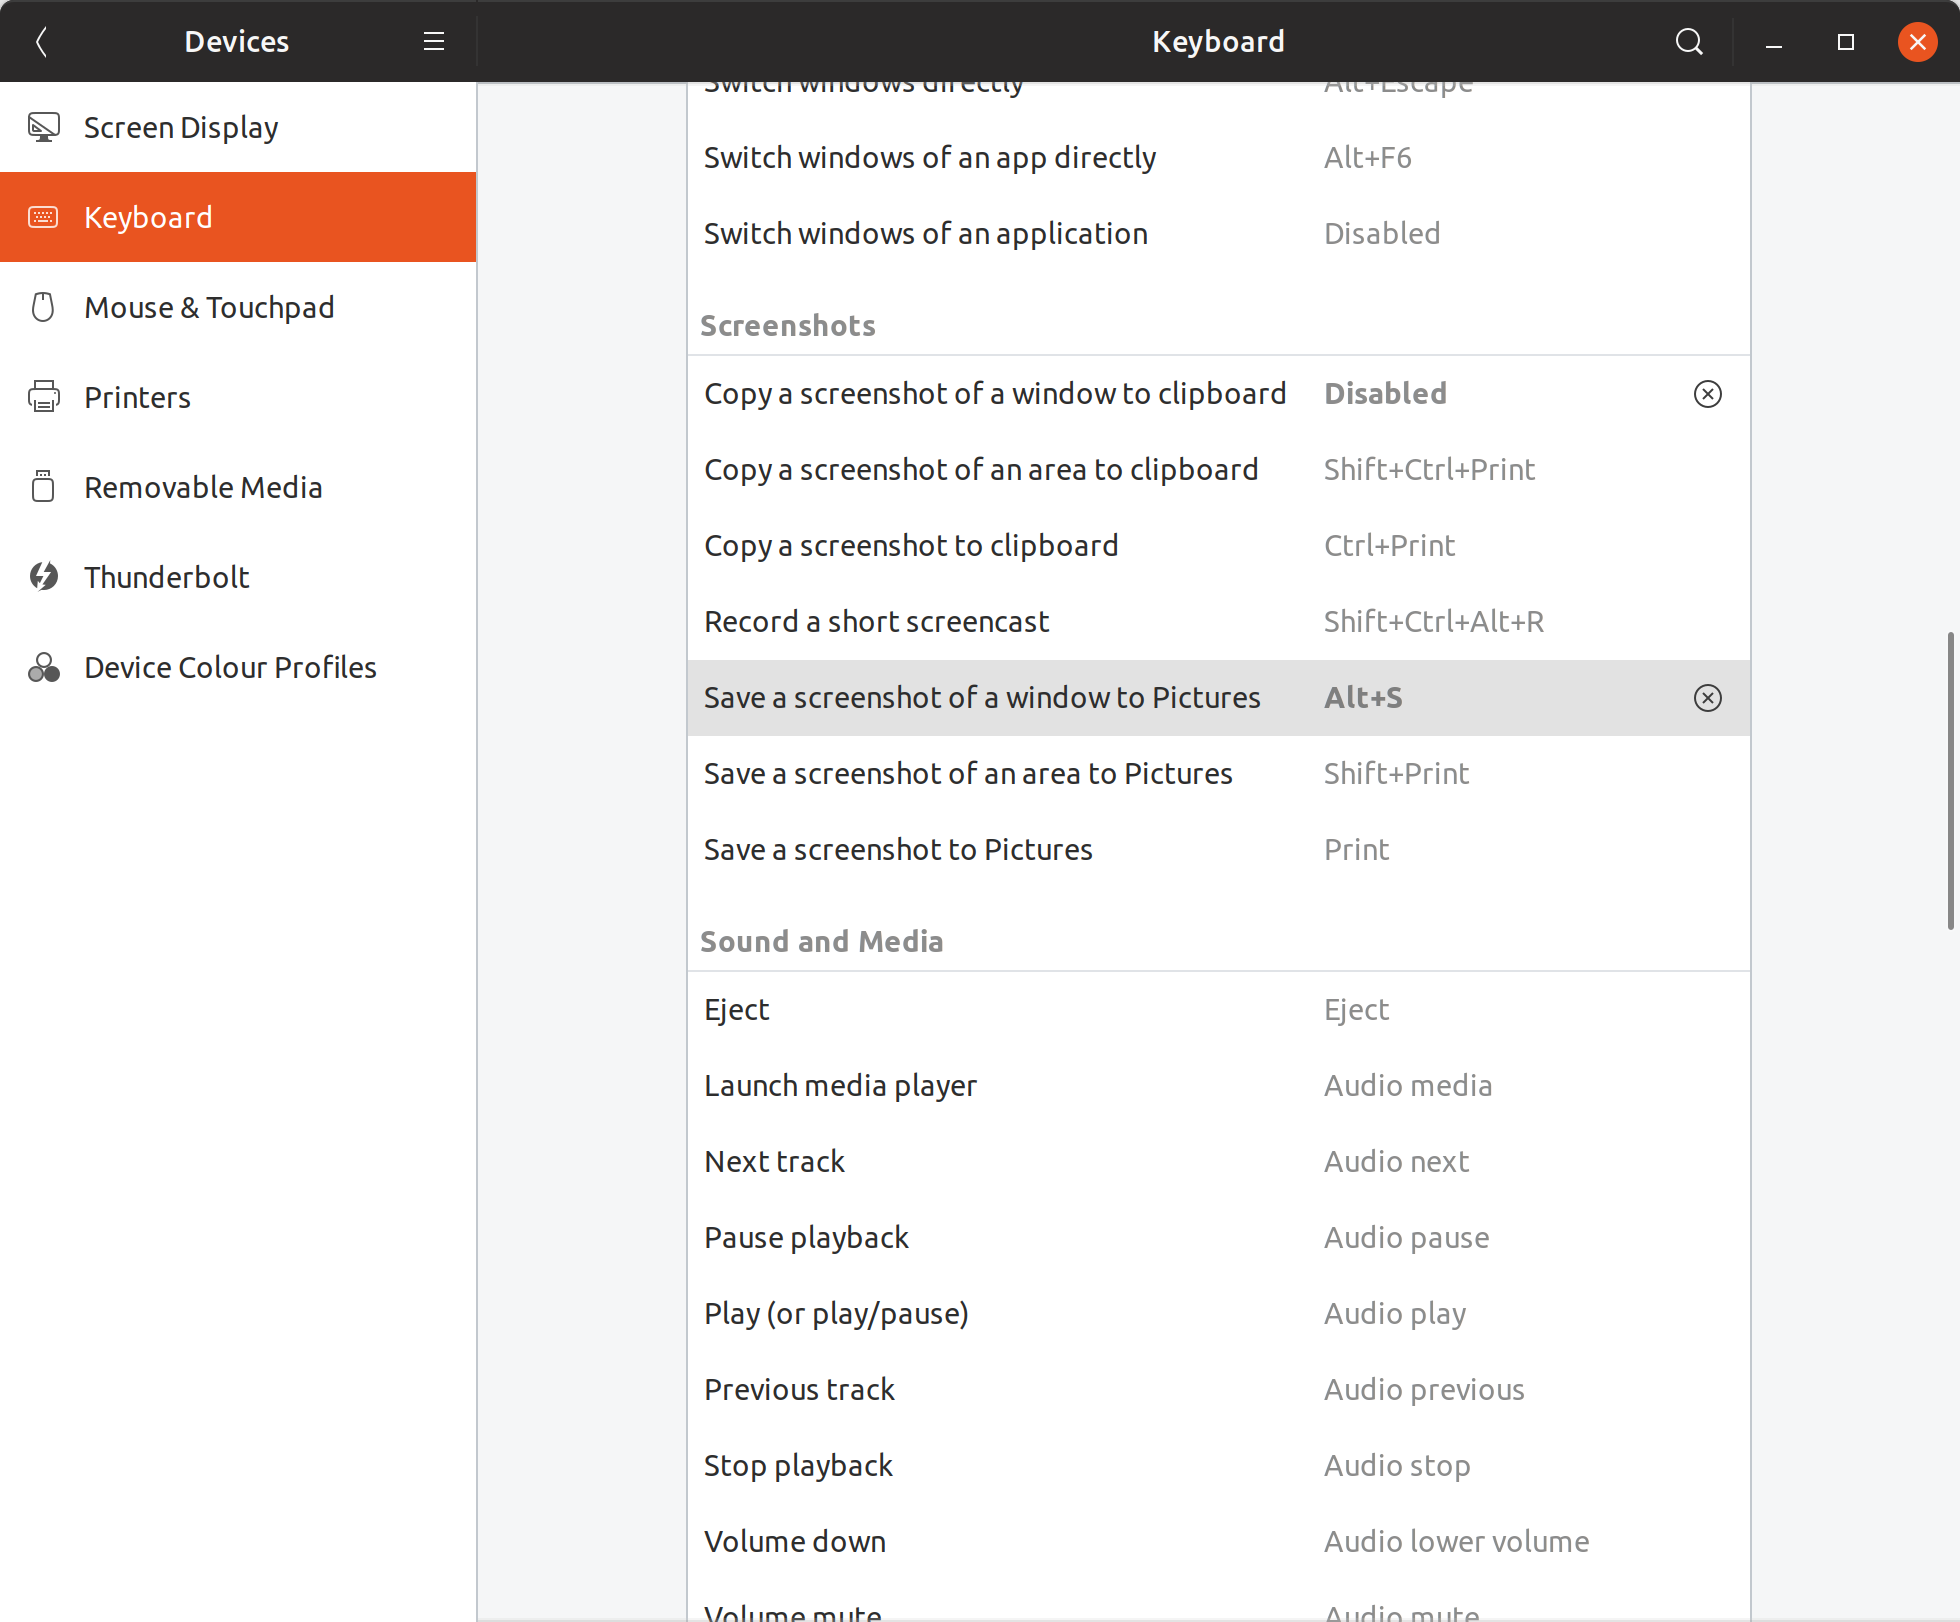The width and height of the screenshot is (1960, 1622).
Task: Click the Alt+F6 shortcut value
Action: coord(1367,158)
